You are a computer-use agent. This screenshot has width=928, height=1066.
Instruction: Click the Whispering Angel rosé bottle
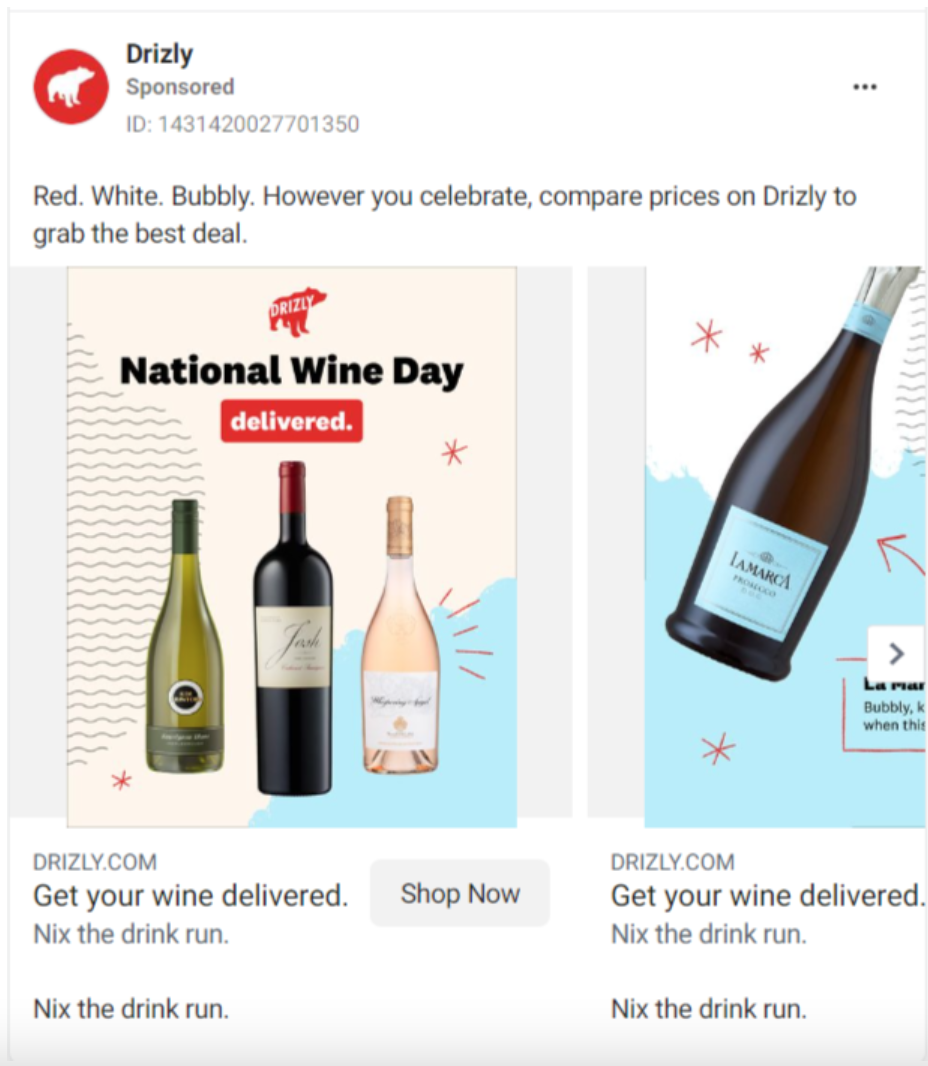[400, 635]
